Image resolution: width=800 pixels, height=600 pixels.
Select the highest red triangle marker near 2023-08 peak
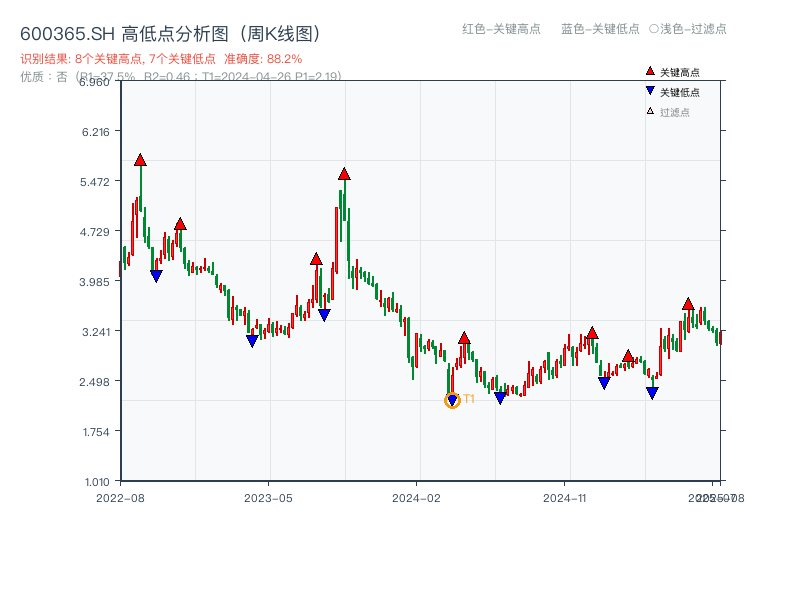tap(344, 175)
